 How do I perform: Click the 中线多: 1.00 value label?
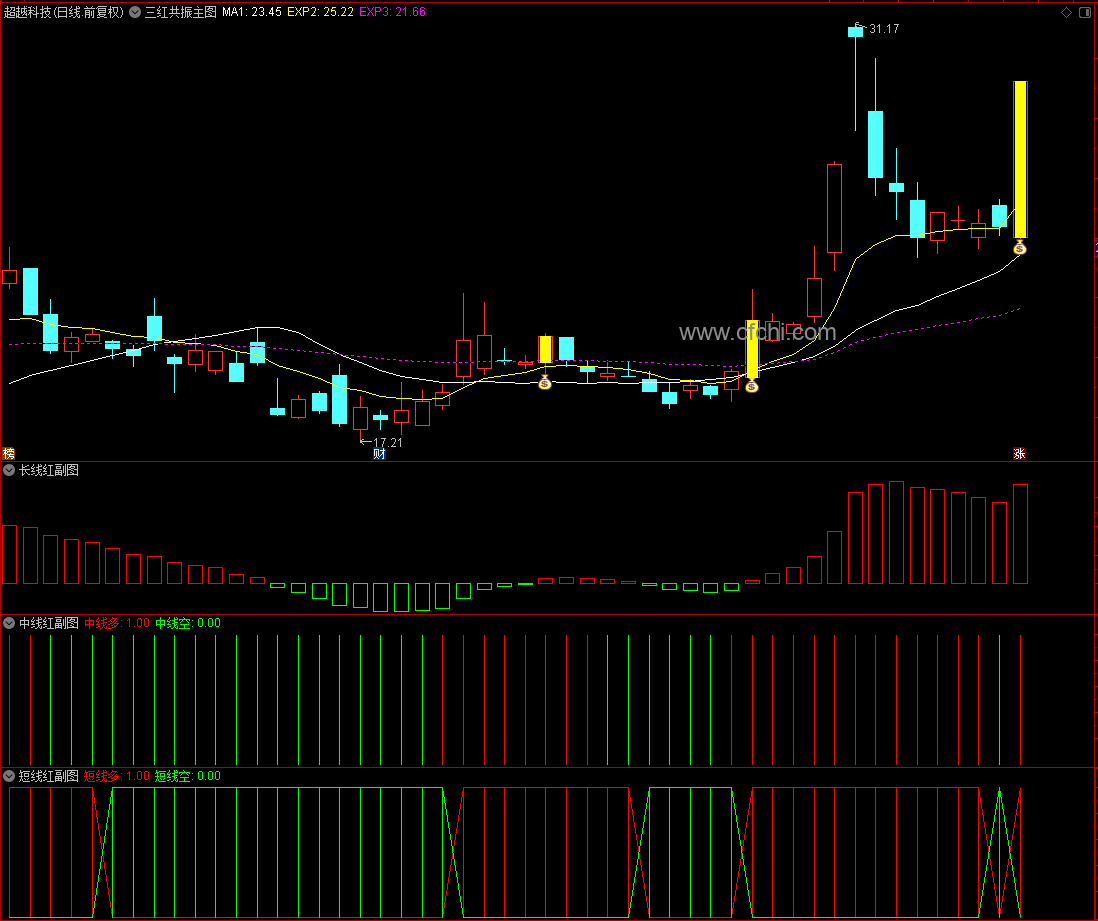point(117,623)
